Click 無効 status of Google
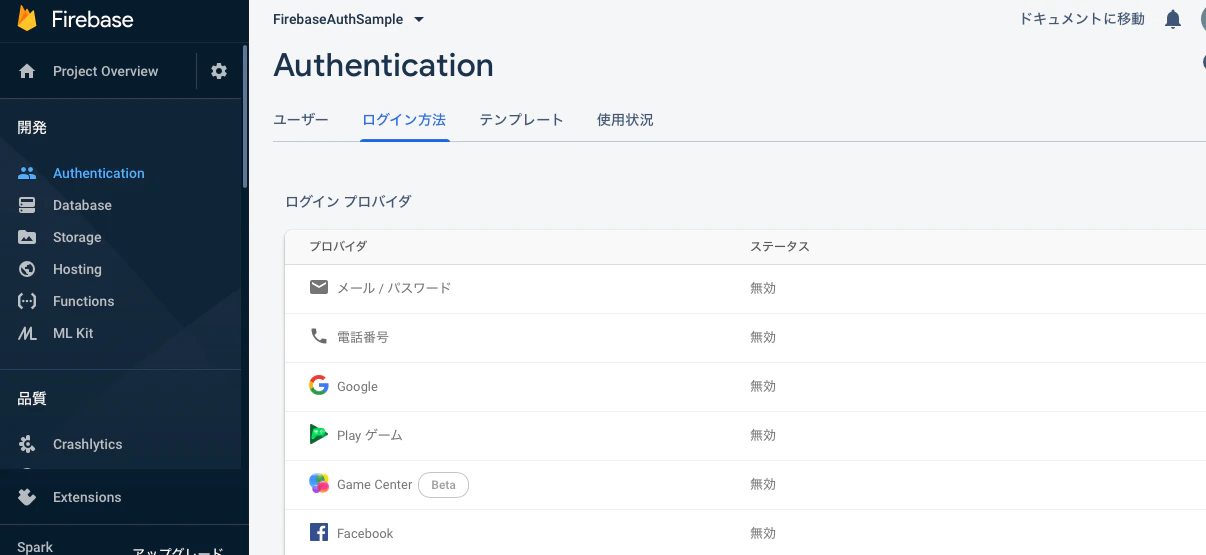Screen dimensions: 1206x555 point(763,386)
